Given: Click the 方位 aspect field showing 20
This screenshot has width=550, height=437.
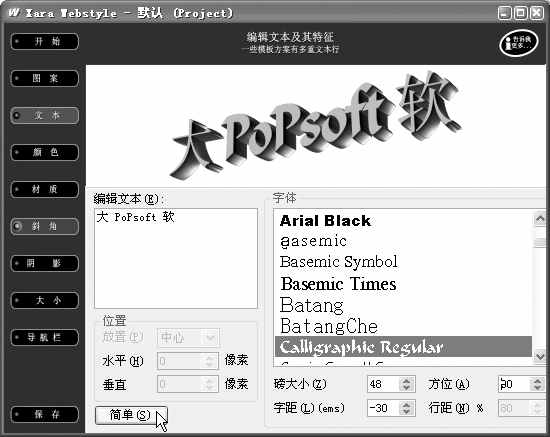Looking at the screenshot, I should [x=514, y=384].
